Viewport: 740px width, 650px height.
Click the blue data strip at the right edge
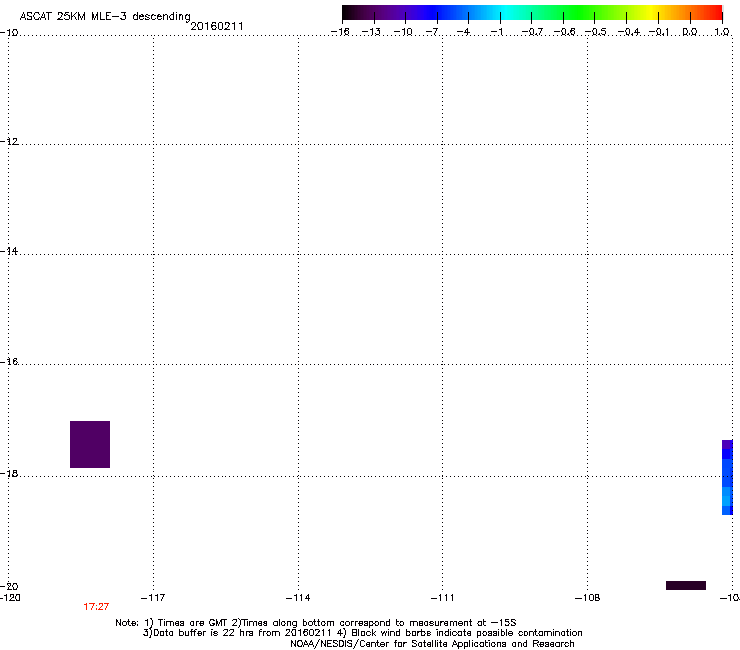pos(727,477)
